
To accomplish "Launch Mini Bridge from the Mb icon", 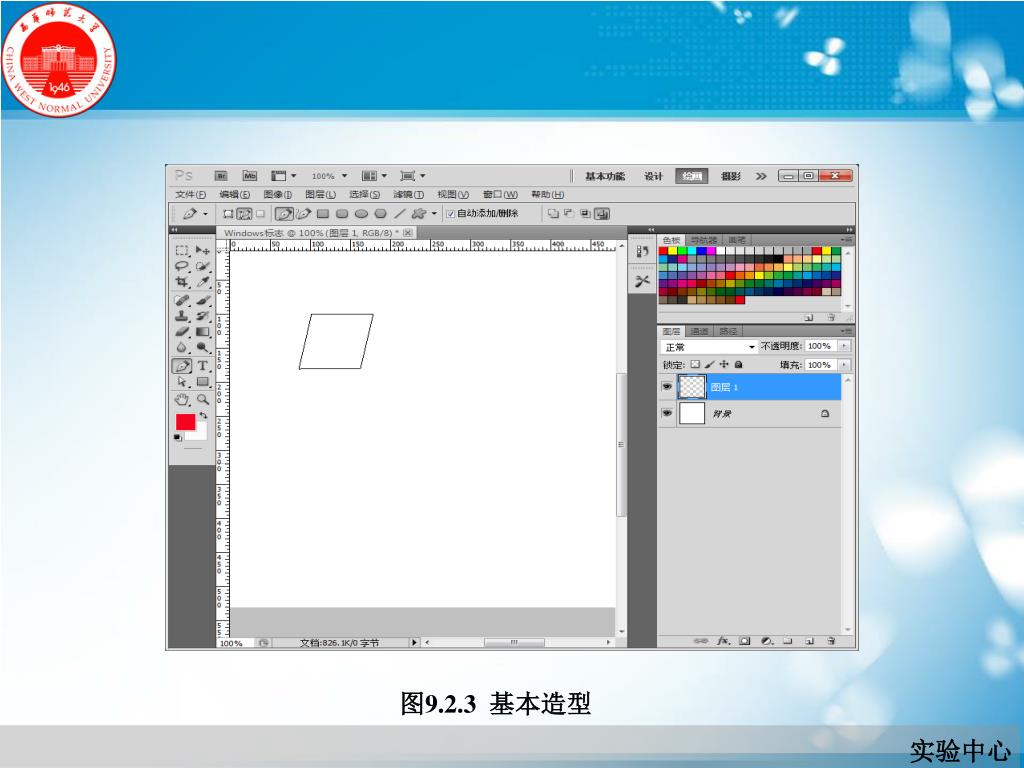I will tap(249, 176).
